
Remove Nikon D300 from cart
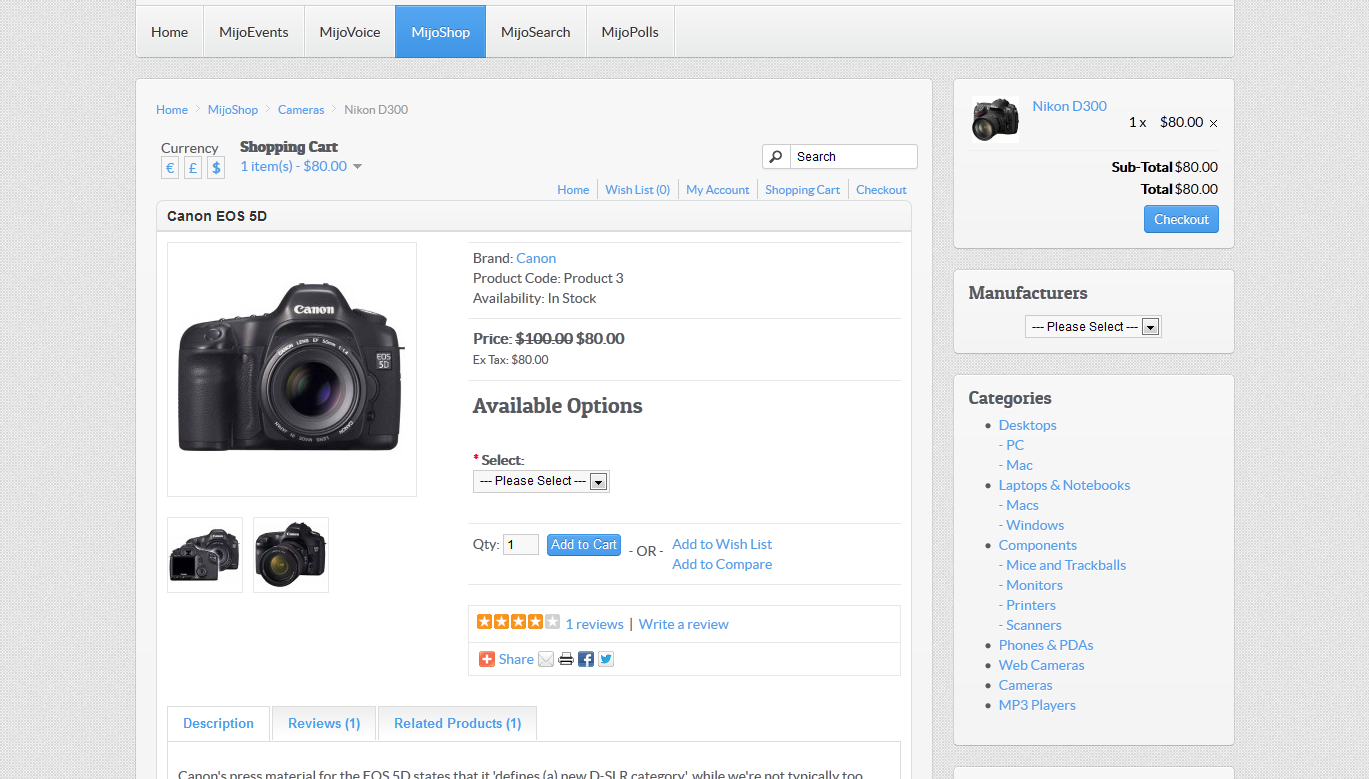[1213, 123]
